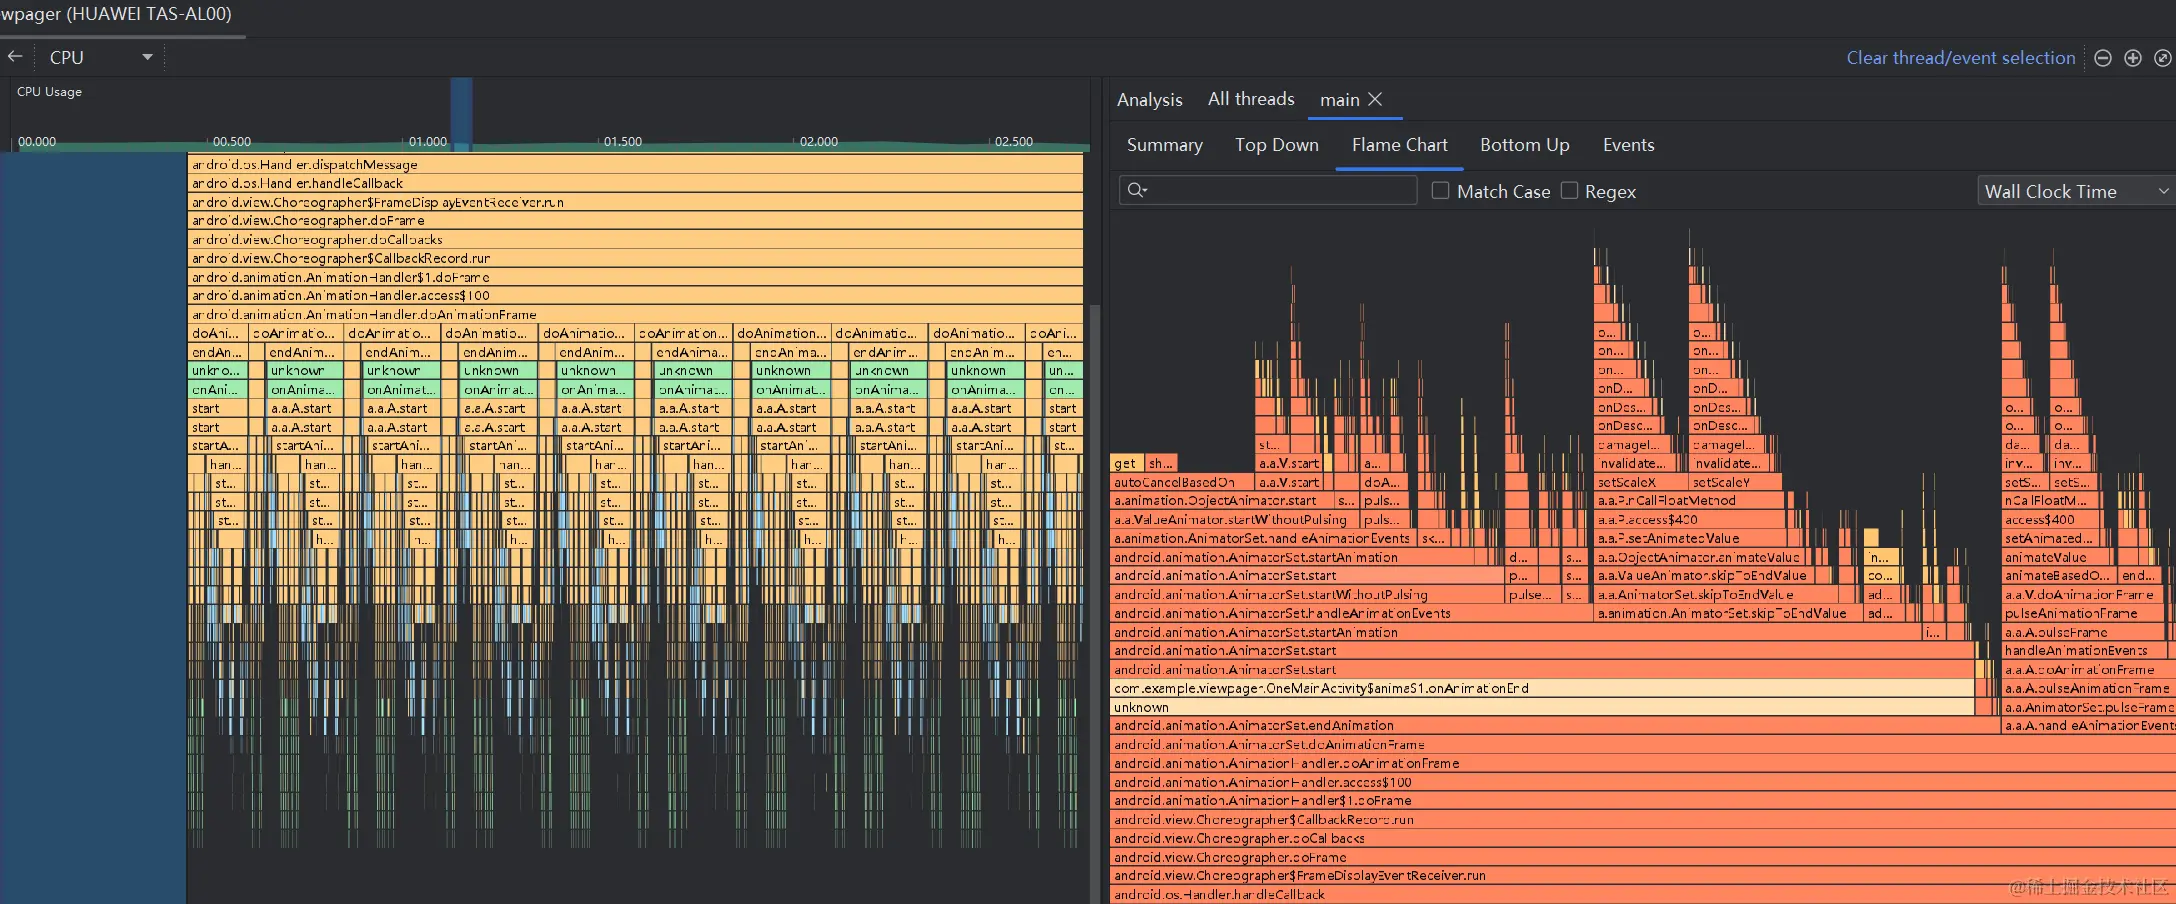2176x904 pixels.
Task: Switch to the Analysis tab
Action: click(1150, 99)
